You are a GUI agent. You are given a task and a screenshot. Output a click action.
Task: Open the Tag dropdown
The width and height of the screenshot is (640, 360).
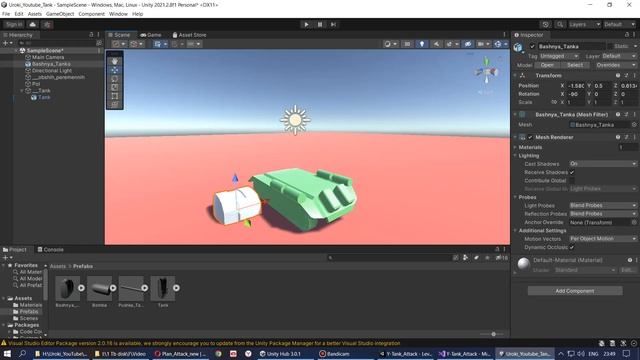pyautogui.click(x=560, y=56)
